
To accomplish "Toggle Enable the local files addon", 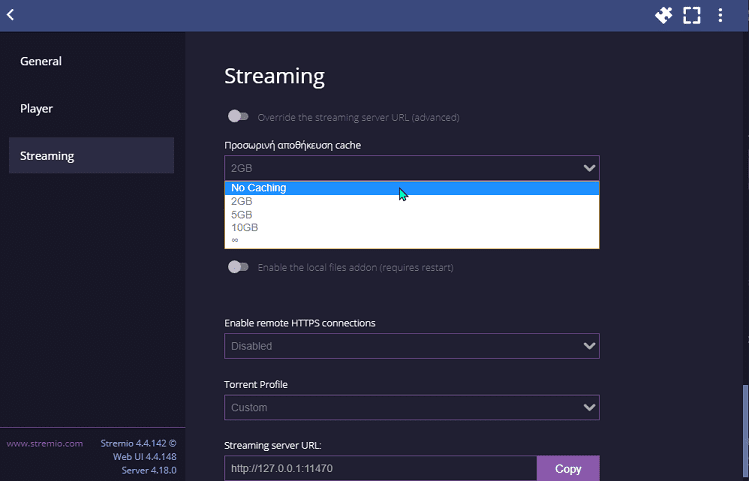I will pyautogui.click(x=238, y=267).
